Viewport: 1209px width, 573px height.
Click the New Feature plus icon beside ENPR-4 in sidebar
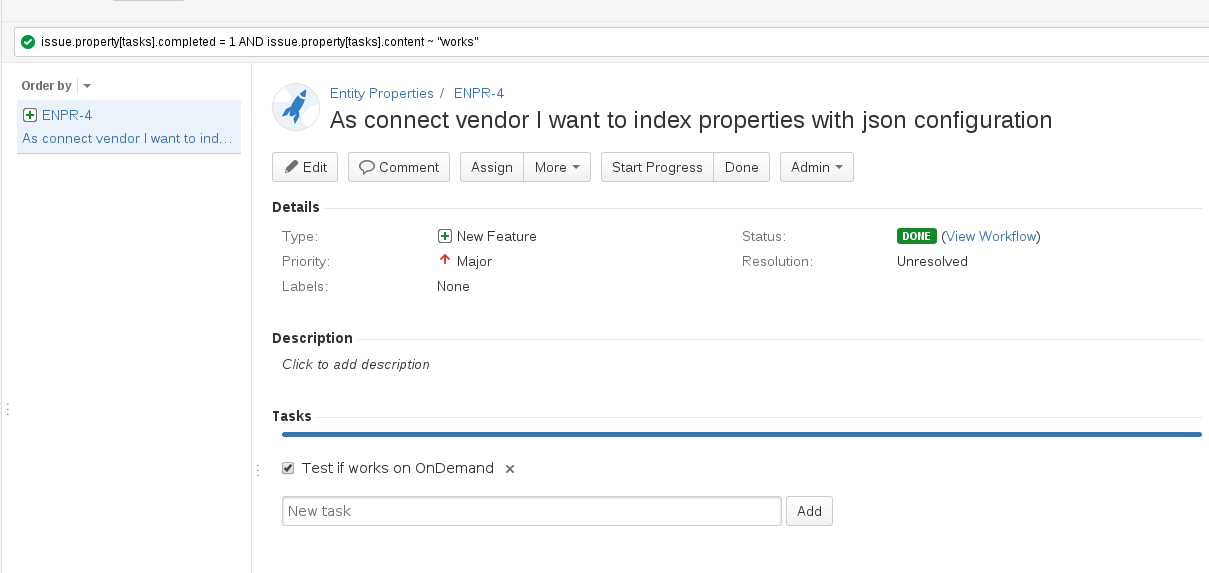click(30, 115)
